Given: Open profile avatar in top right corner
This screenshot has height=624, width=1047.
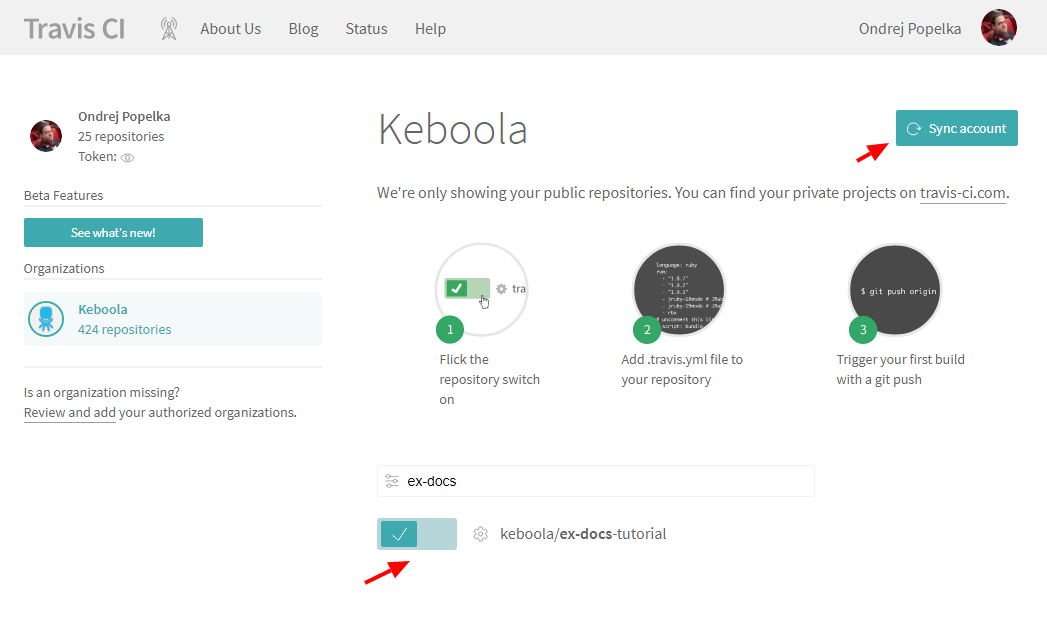Looking at the screenshot, I should click(998, 27).
